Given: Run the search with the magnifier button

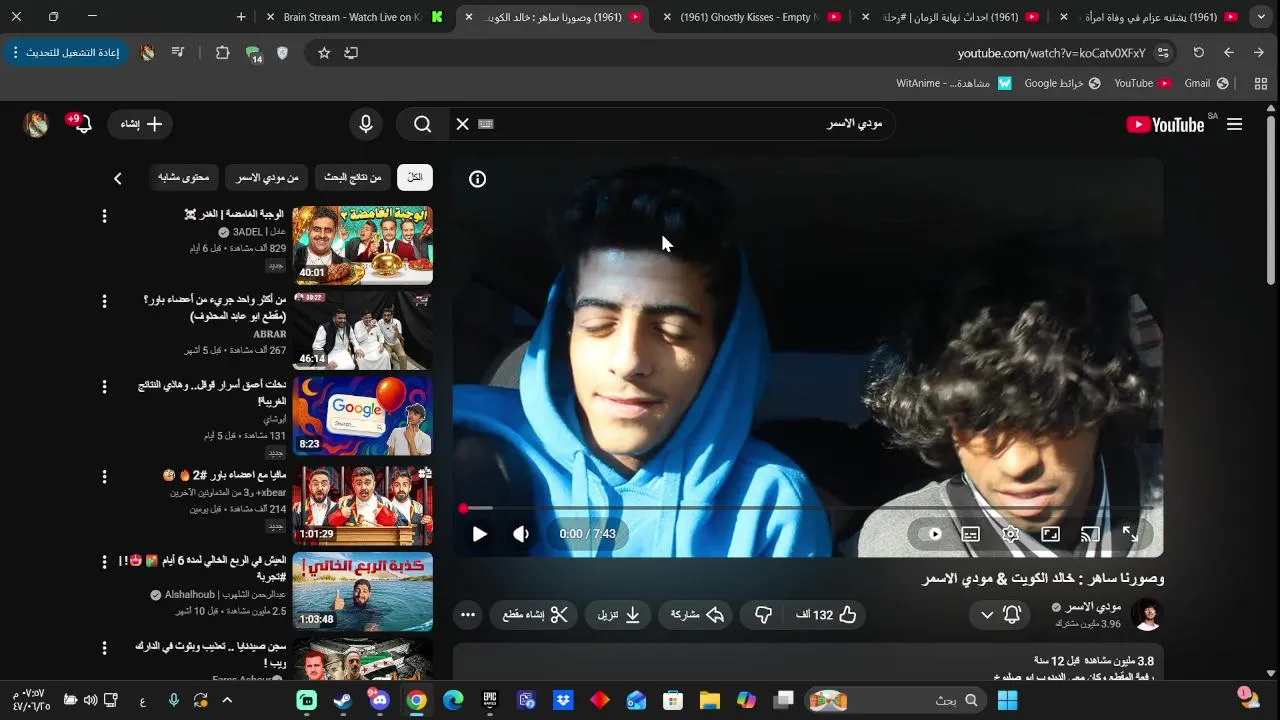Looking at the screenshot, I should tap(423, 124).
